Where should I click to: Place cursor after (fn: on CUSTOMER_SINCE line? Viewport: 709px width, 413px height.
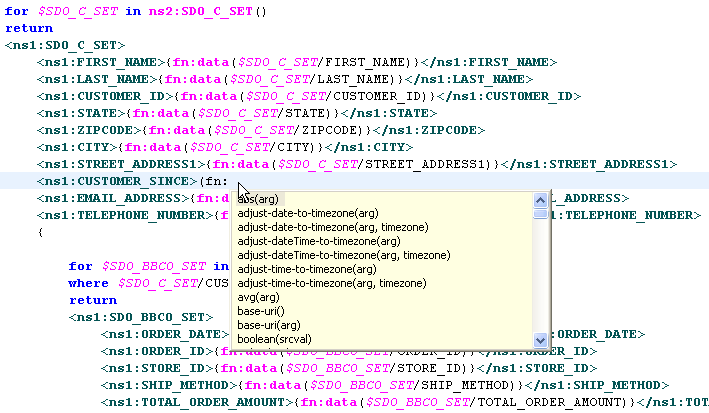229,181
